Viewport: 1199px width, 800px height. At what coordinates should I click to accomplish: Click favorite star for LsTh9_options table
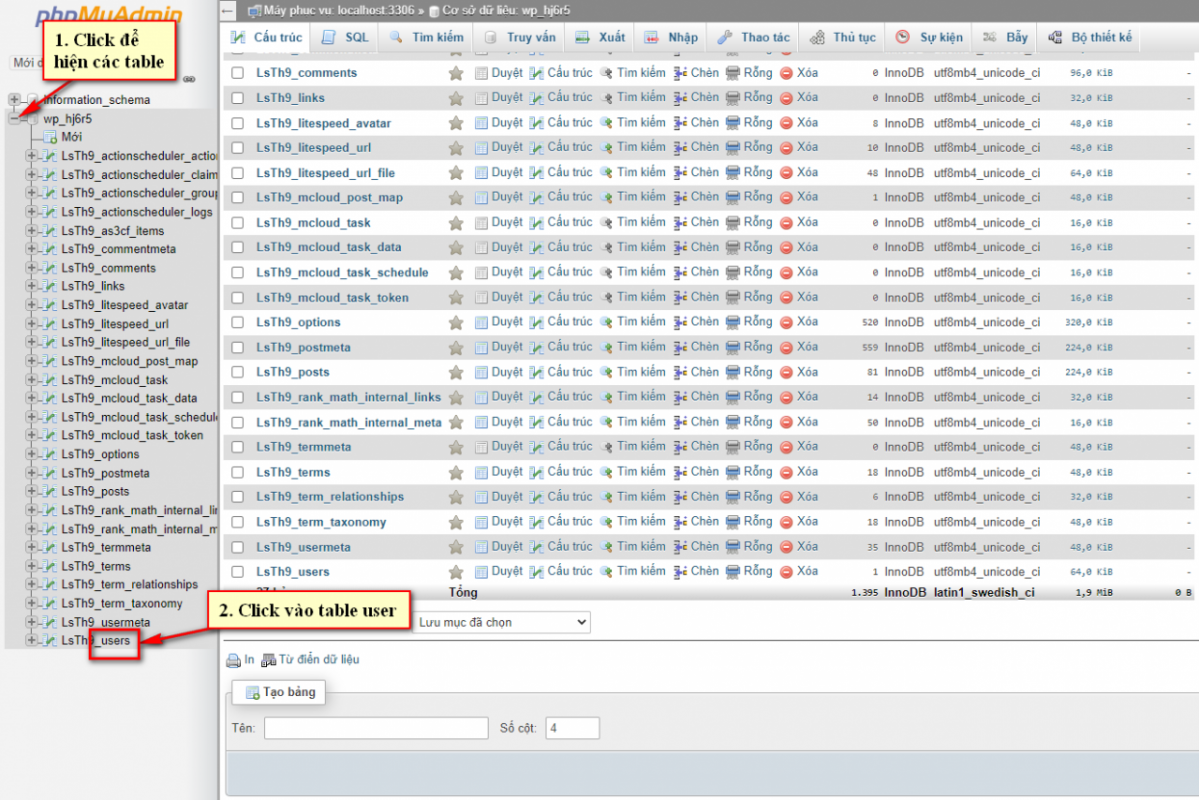[x=456, y=323]
